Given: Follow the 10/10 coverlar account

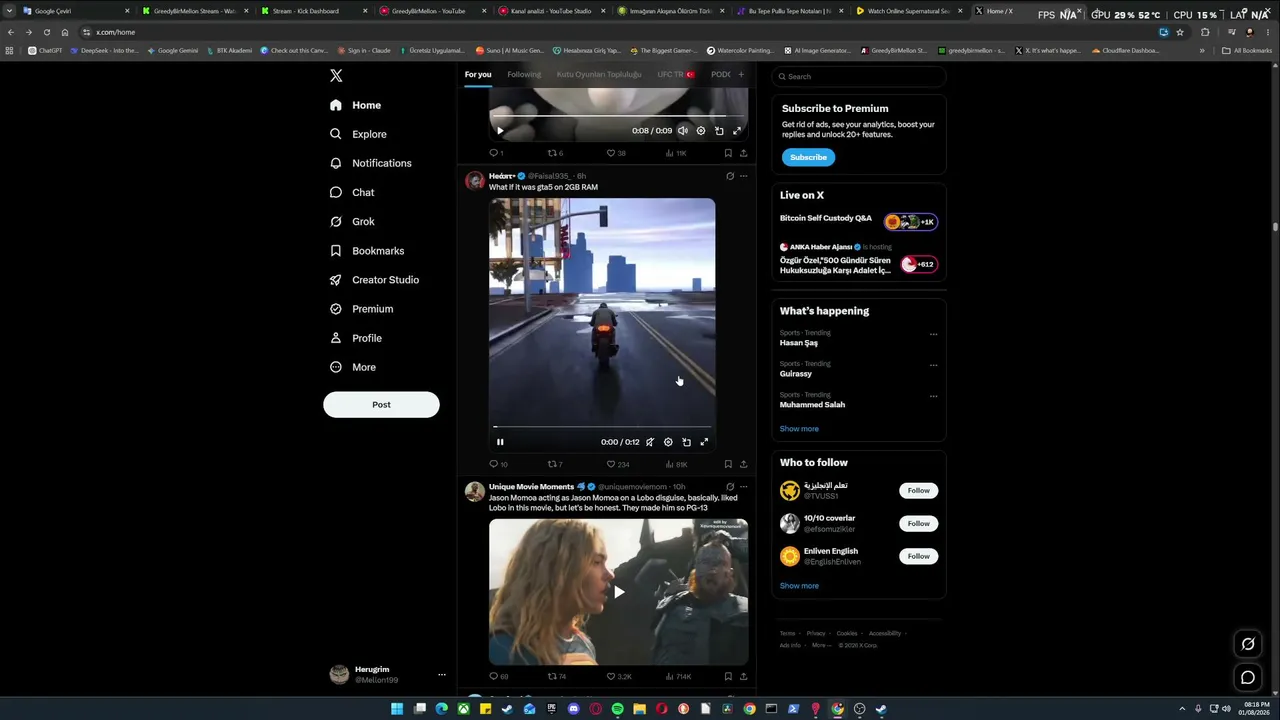Looking at the screenshot, I should [919, 523].
